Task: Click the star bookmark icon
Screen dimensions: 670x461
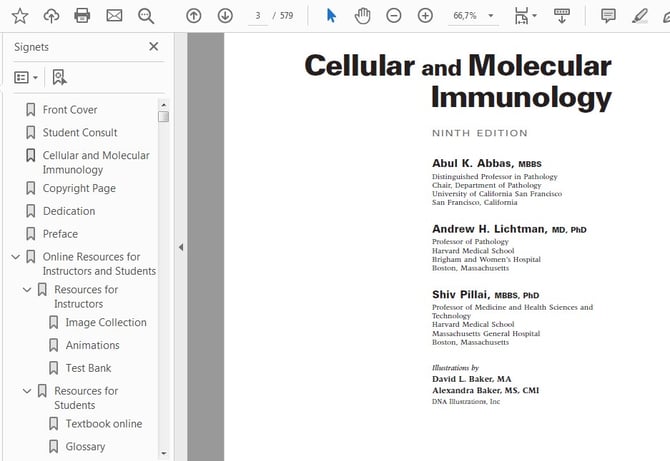Action: [20, 16]
